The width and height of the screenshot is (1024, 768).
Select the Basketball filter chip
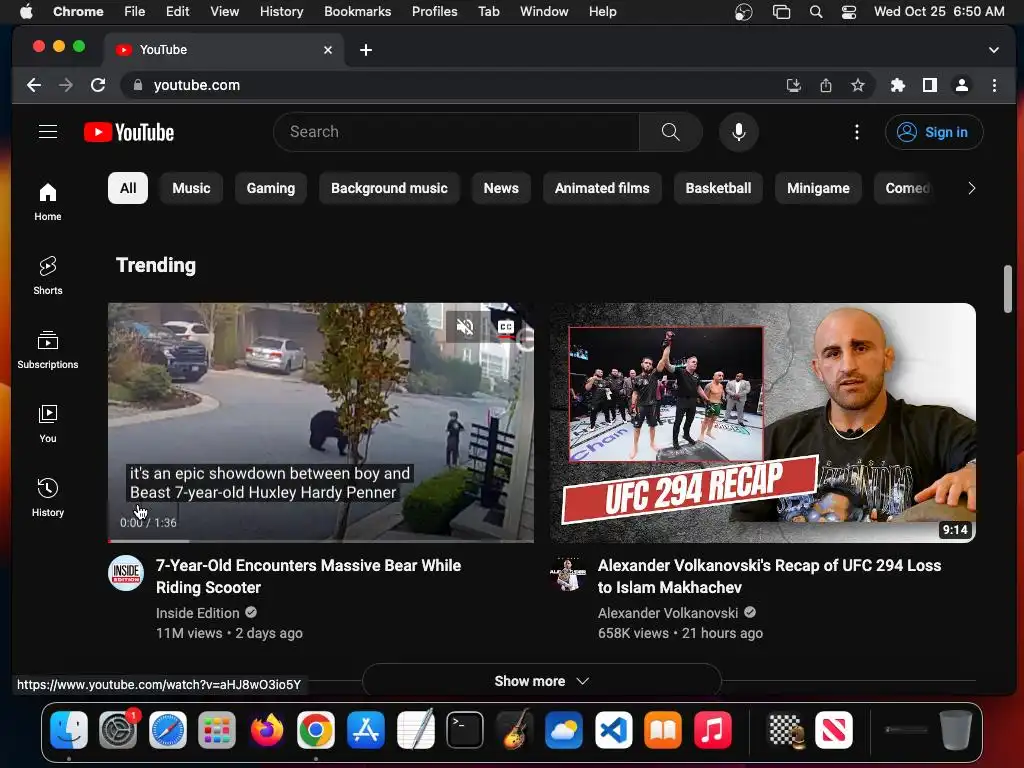point(718,188)
